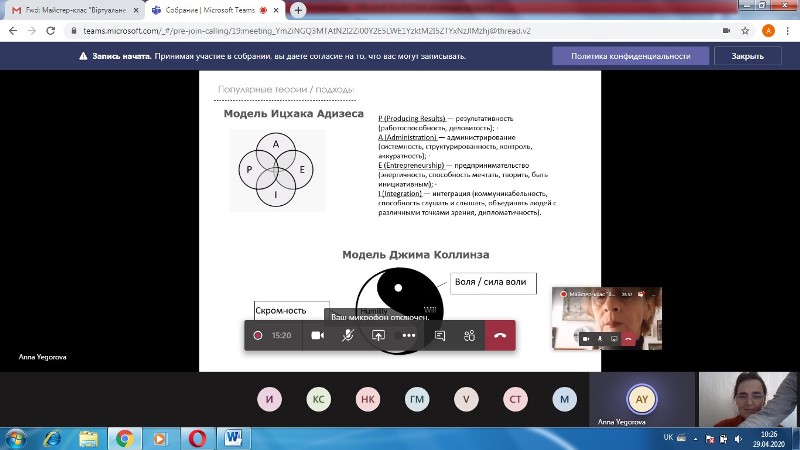This screenshot has height=450, width=800.
Task: Click own video thumbnail in bottom strip
Action: tap(747, 399)
